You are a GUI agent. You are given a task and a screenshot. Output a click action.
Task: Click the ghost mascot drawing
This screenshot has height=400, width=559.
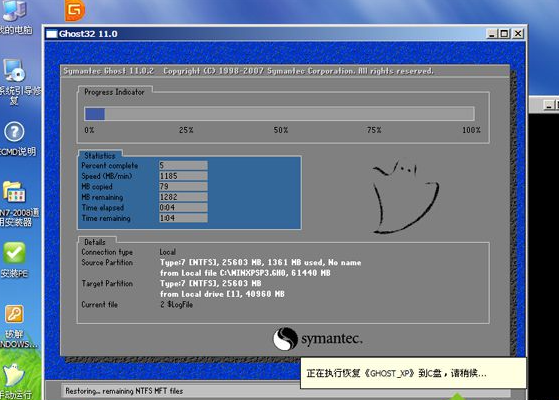click(x=406, y=198)
